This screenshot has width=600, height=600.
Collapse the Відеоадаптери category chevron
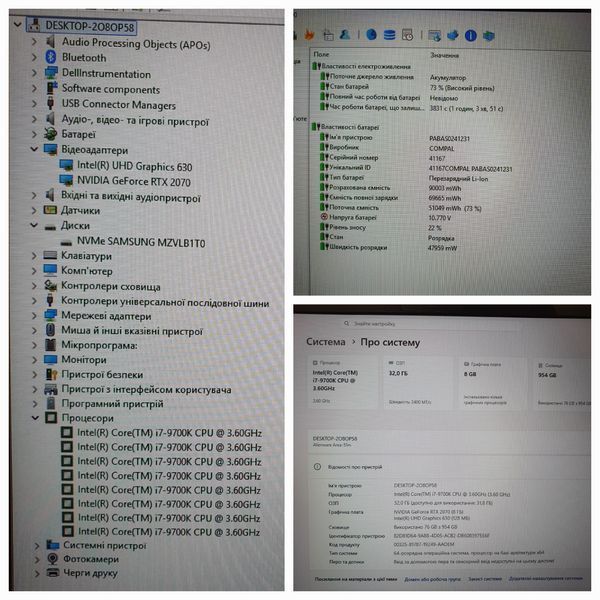pyautogui.click(x=34, y=149)
